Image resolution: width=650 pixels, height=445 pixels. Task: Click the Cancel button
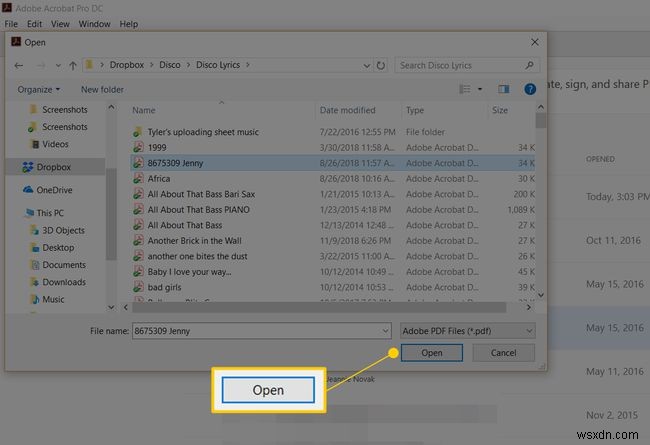[503, 353]
